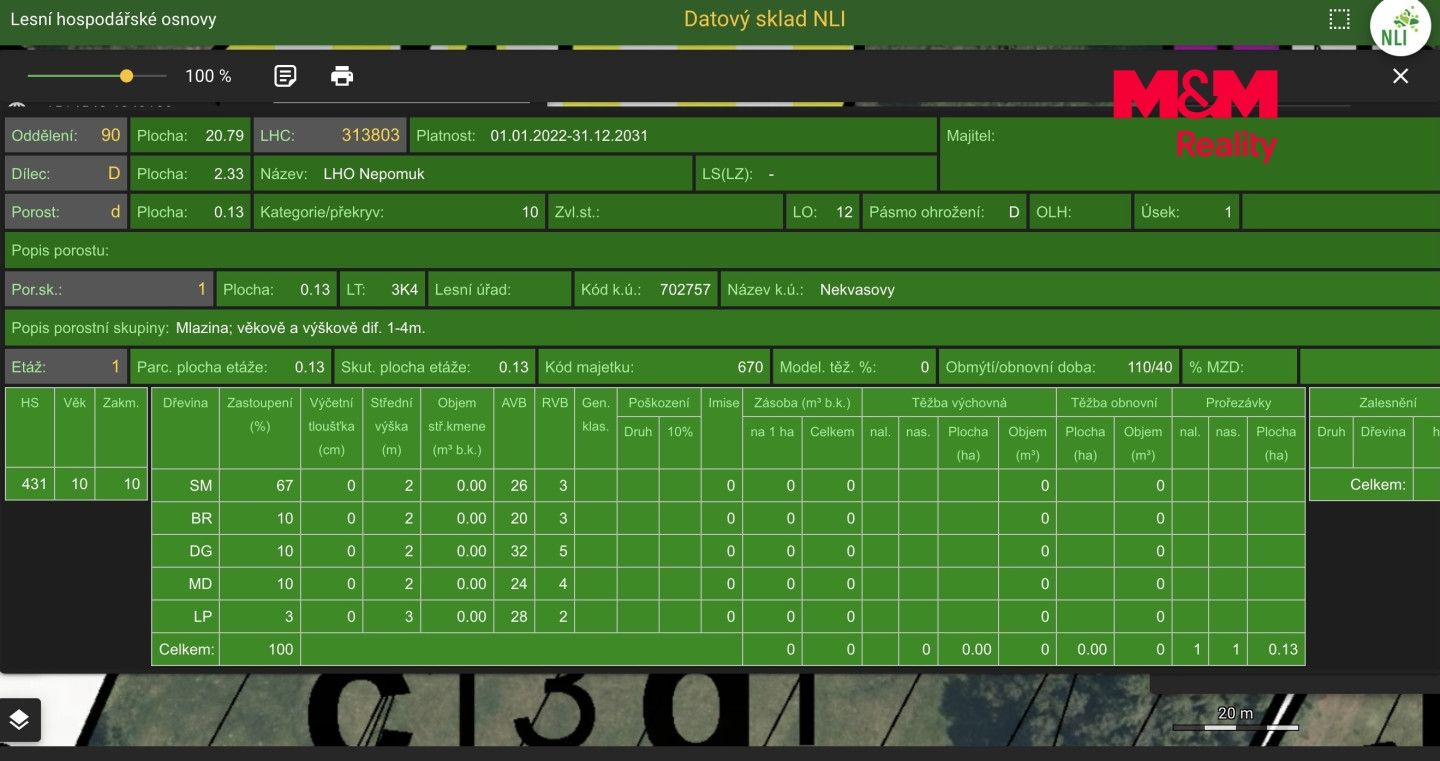1440x761 pixels.
Task: Click the Etáž field with value 1
Action: (x=66, y=367)
